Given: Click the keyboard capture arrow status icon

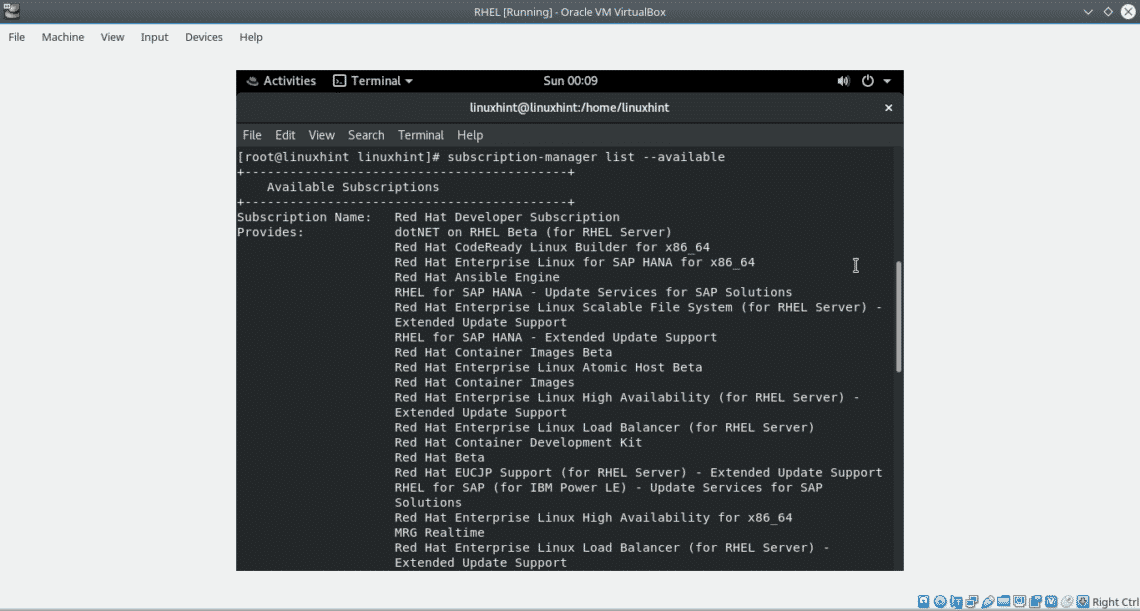Looking at the screenshot, I should [1083, 602].
